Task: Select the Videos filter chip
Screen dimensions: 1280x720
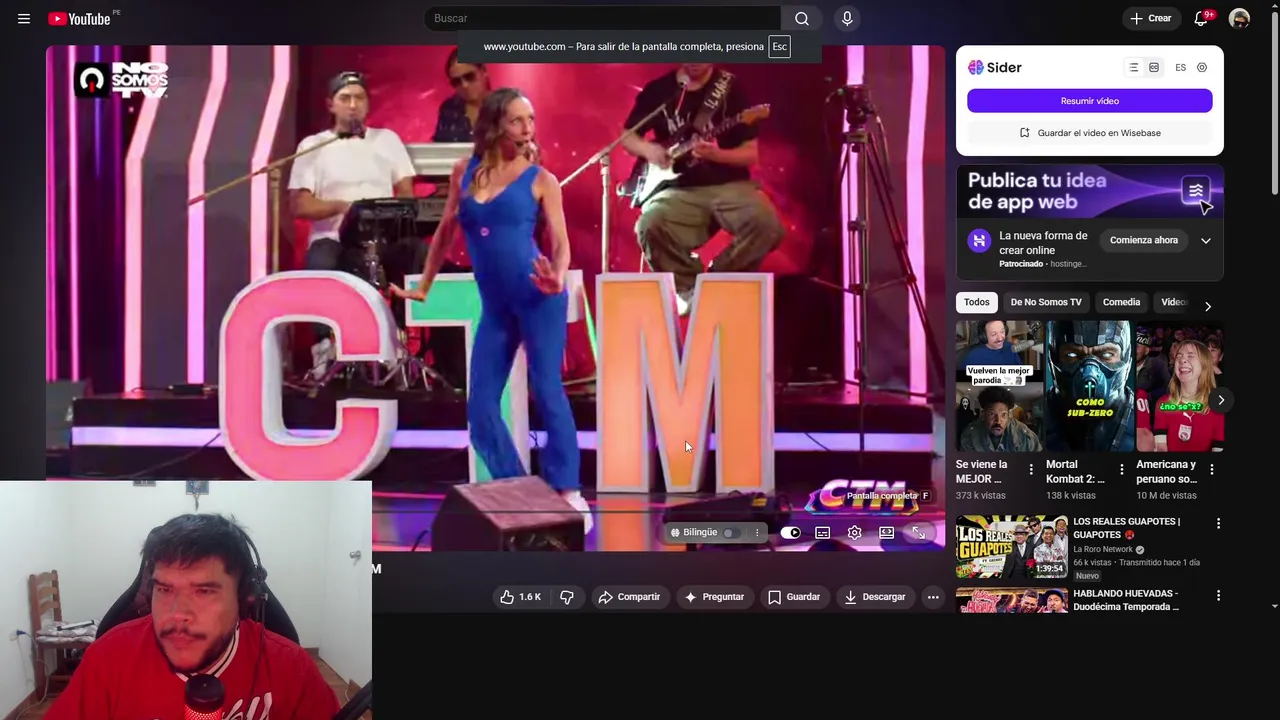Action: point(1173,302)
